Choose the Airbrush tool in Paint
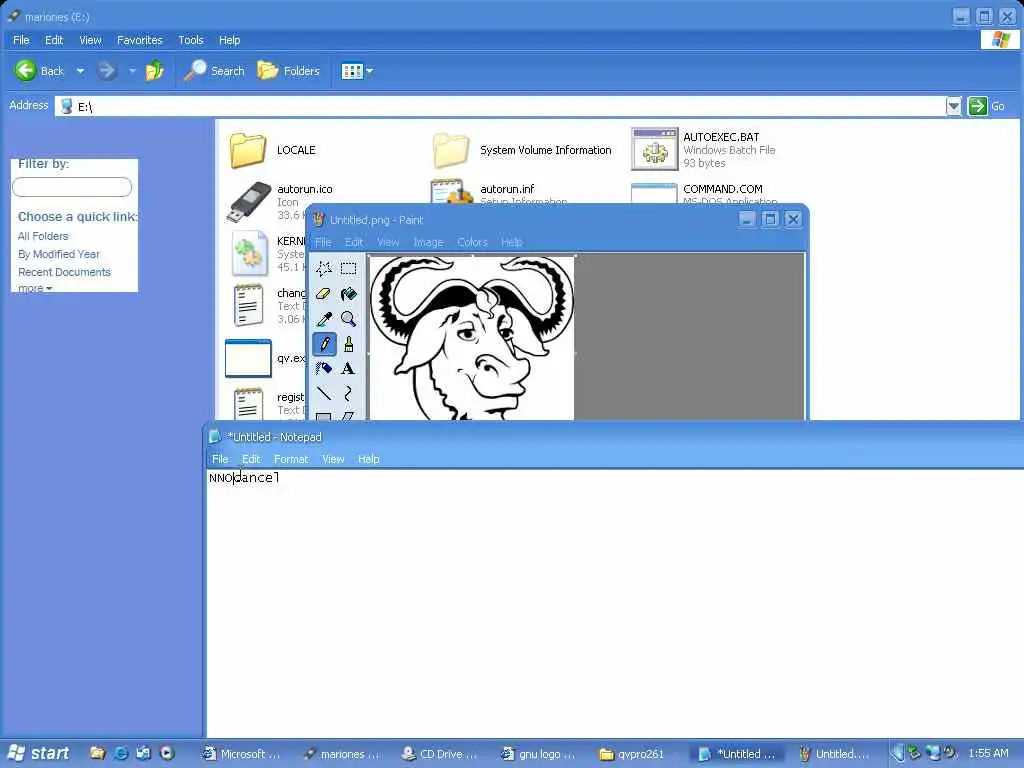 click(x=324, y=369)
